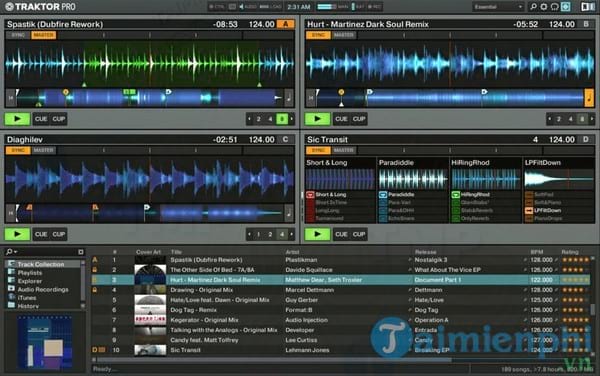Trigger LPFiltDown orange sample cell

tap(529, 210)
